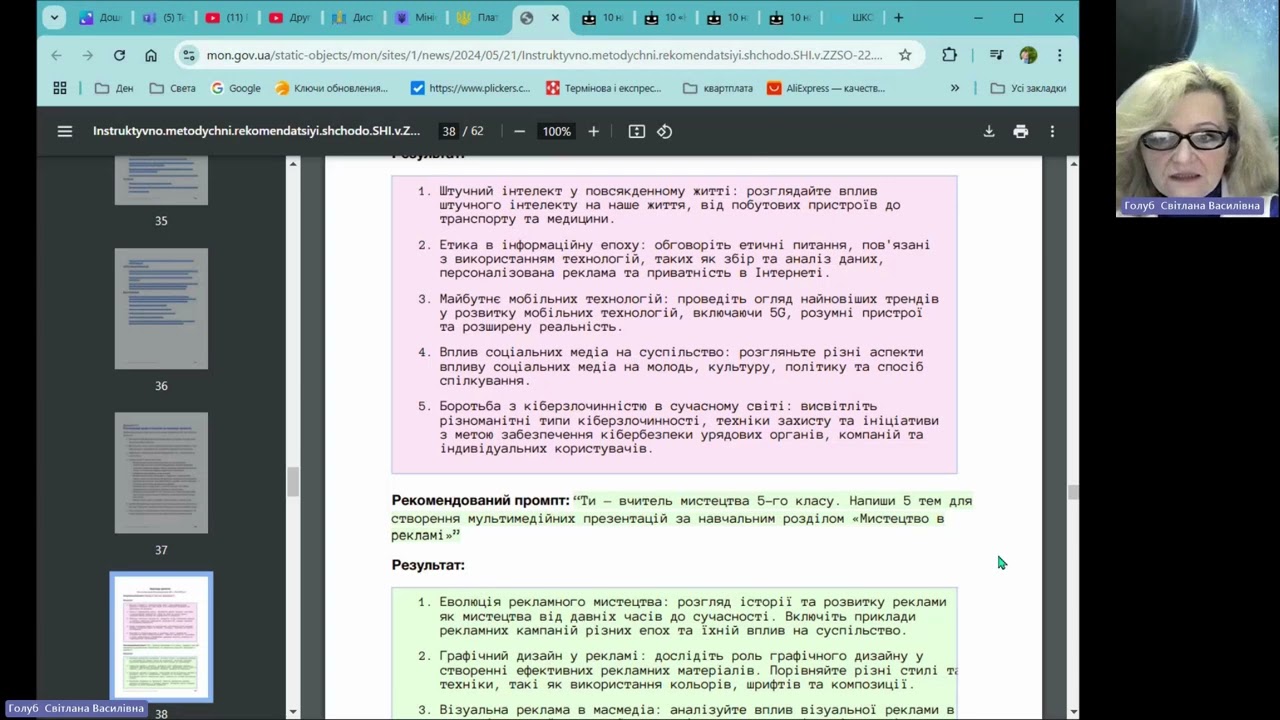
Task: Open the AliExpress bookmark
Action: 826,88
